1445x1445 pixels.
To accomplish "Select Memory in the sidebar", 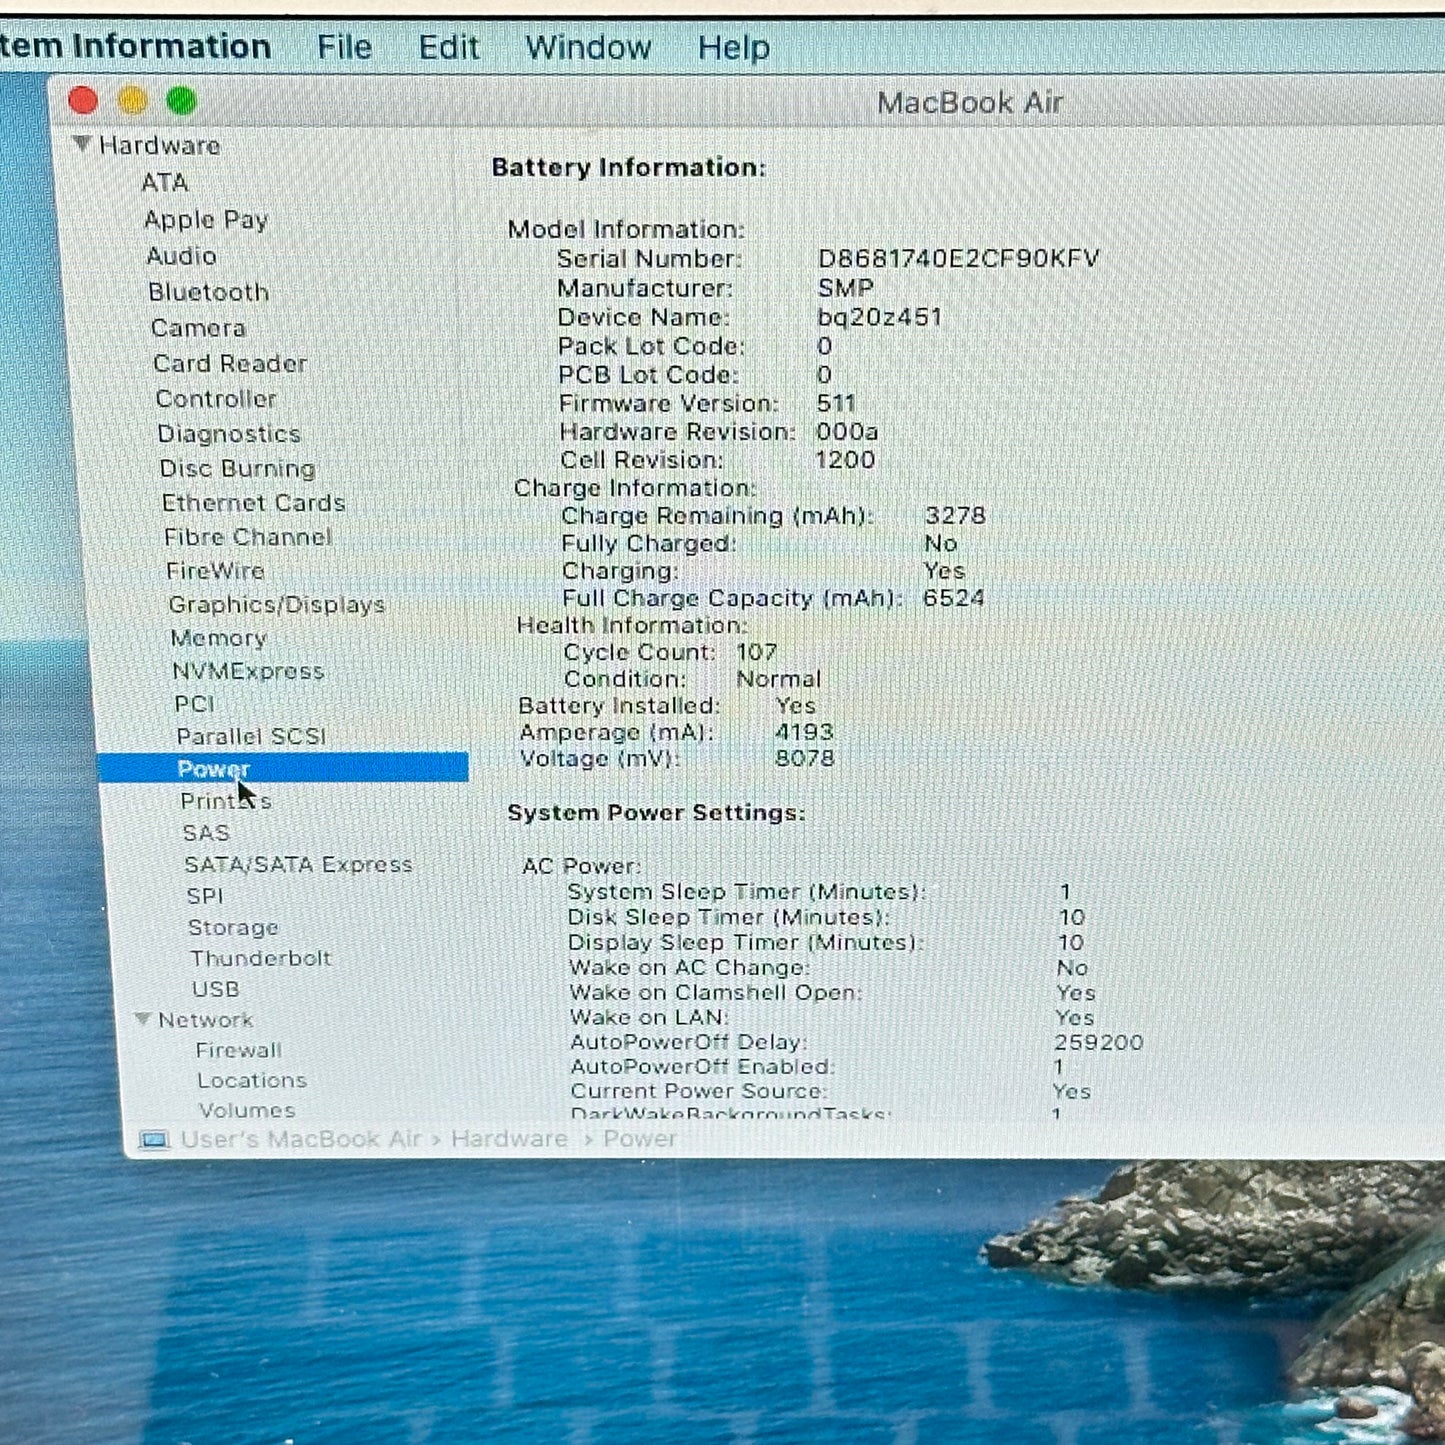I will (218, 638).
